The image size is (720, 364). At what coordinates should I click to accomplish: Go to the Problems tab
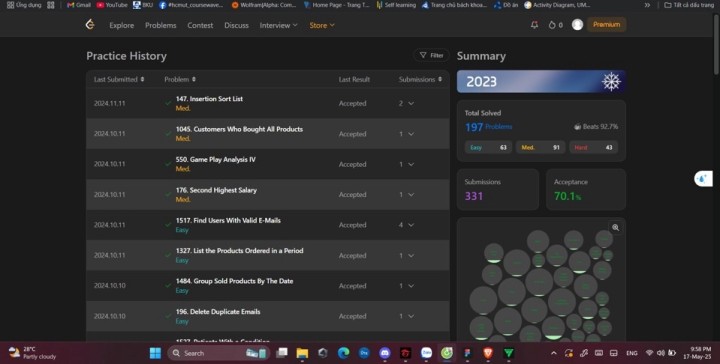click(x=161, y=25)
